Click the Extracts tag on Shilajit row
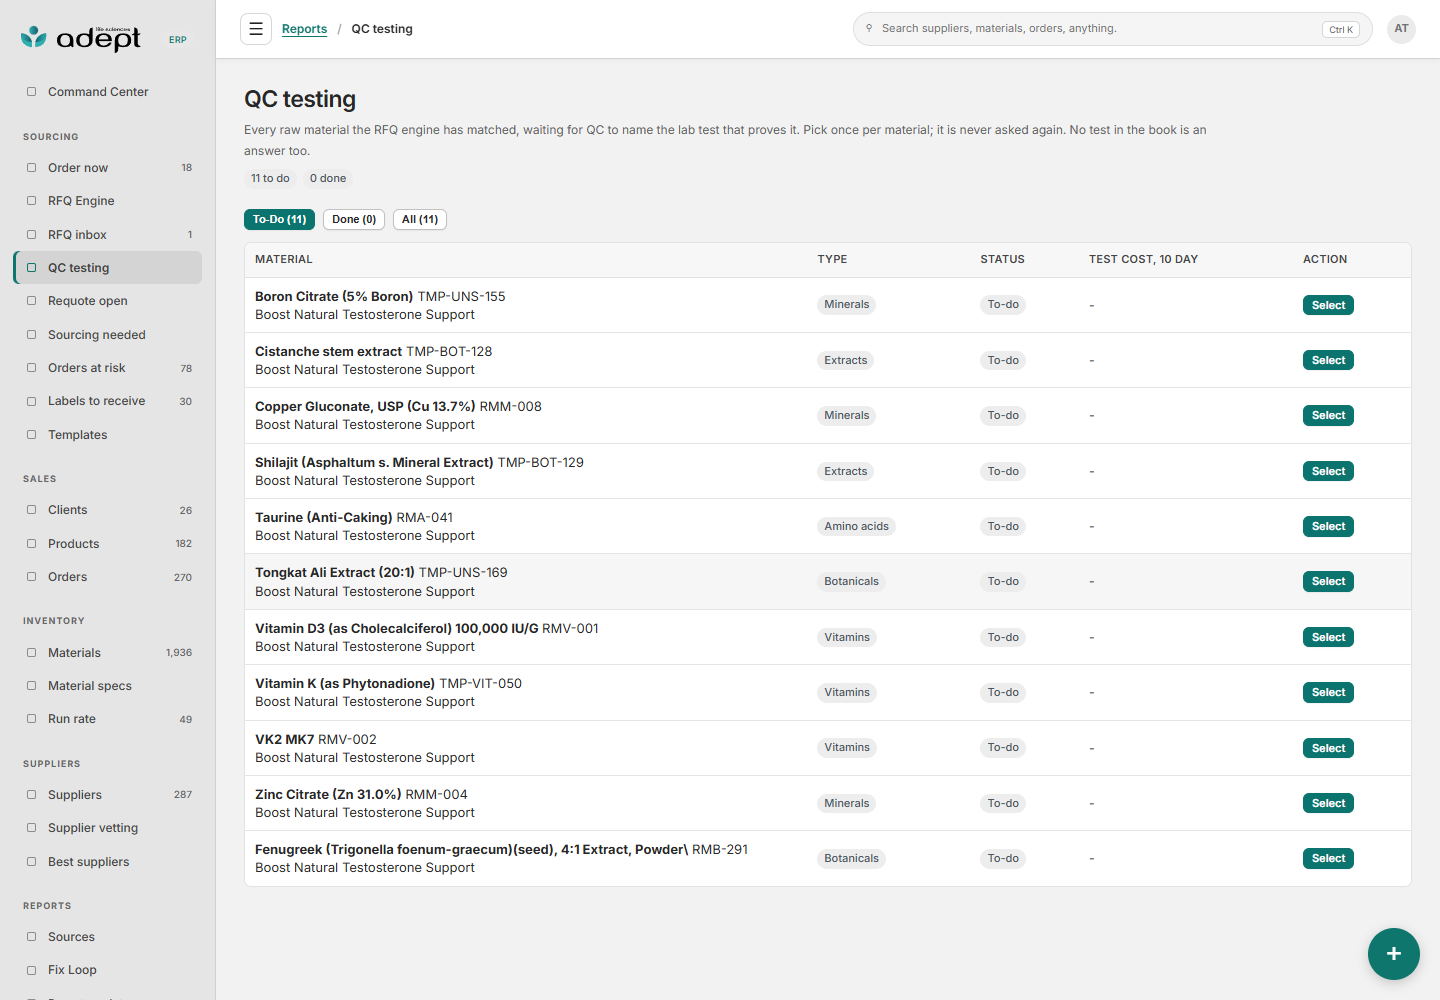This screenshot has height=1000, width=1440. tap(846, 471)
